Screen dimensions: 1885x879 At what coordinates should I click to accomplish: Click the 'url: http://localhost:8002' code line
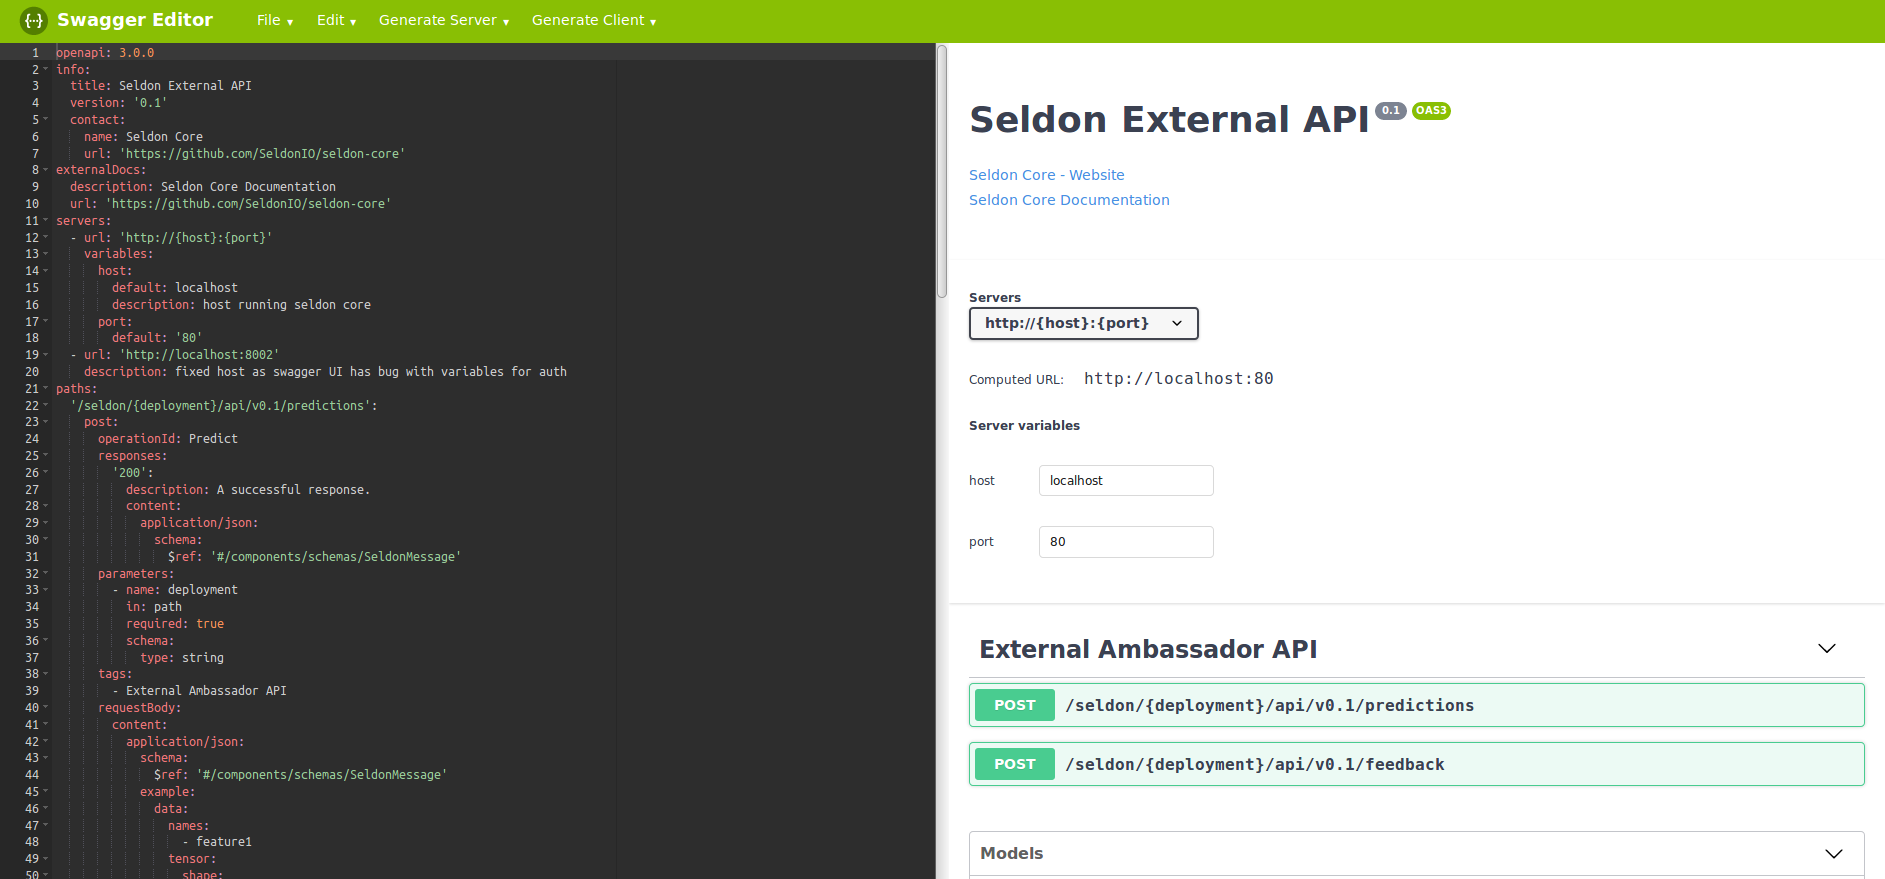[175, 355]
